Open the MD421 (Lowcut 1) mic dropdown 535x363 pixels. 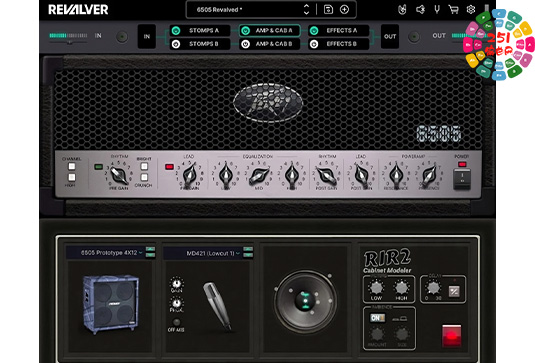(x=203, y=253)
